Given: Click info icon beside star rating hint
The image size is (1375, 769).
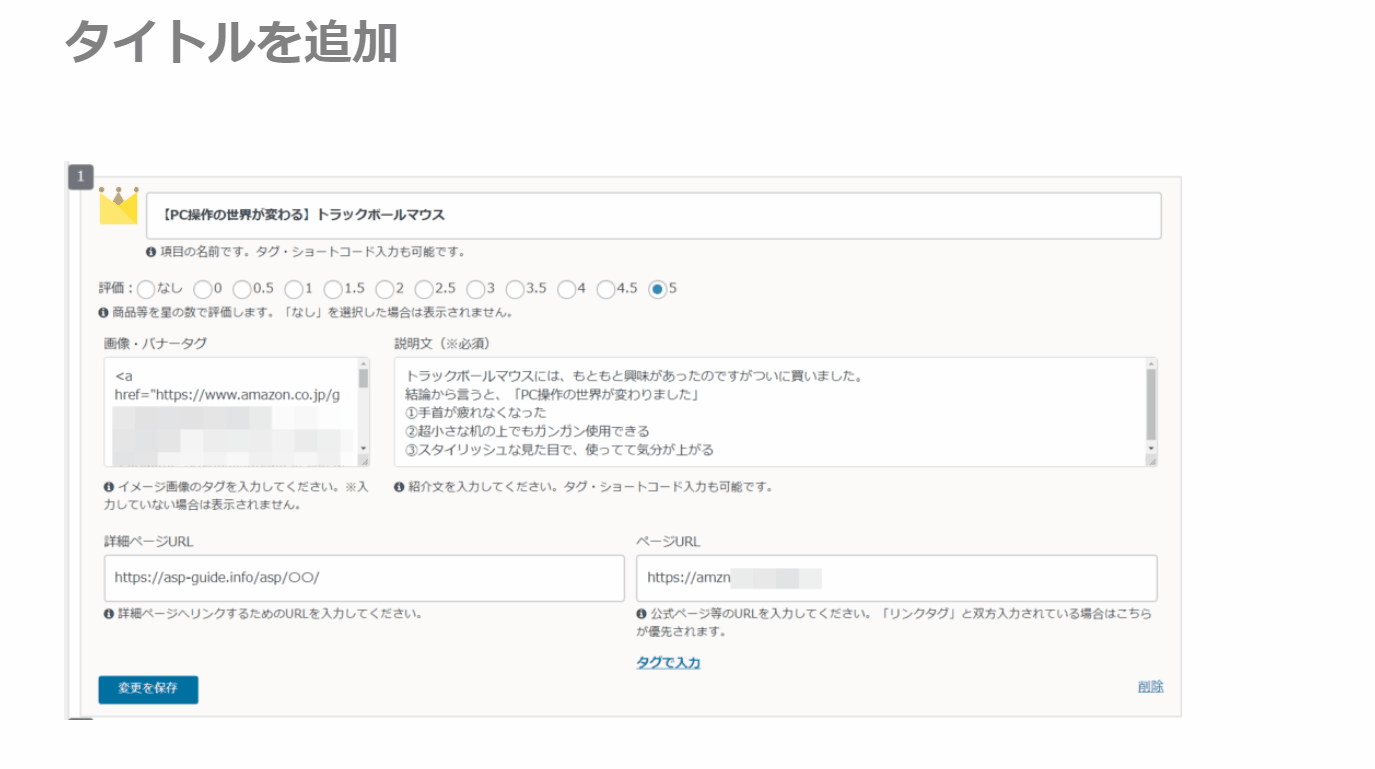Looking at the screenshot, I should coord(103,312).
